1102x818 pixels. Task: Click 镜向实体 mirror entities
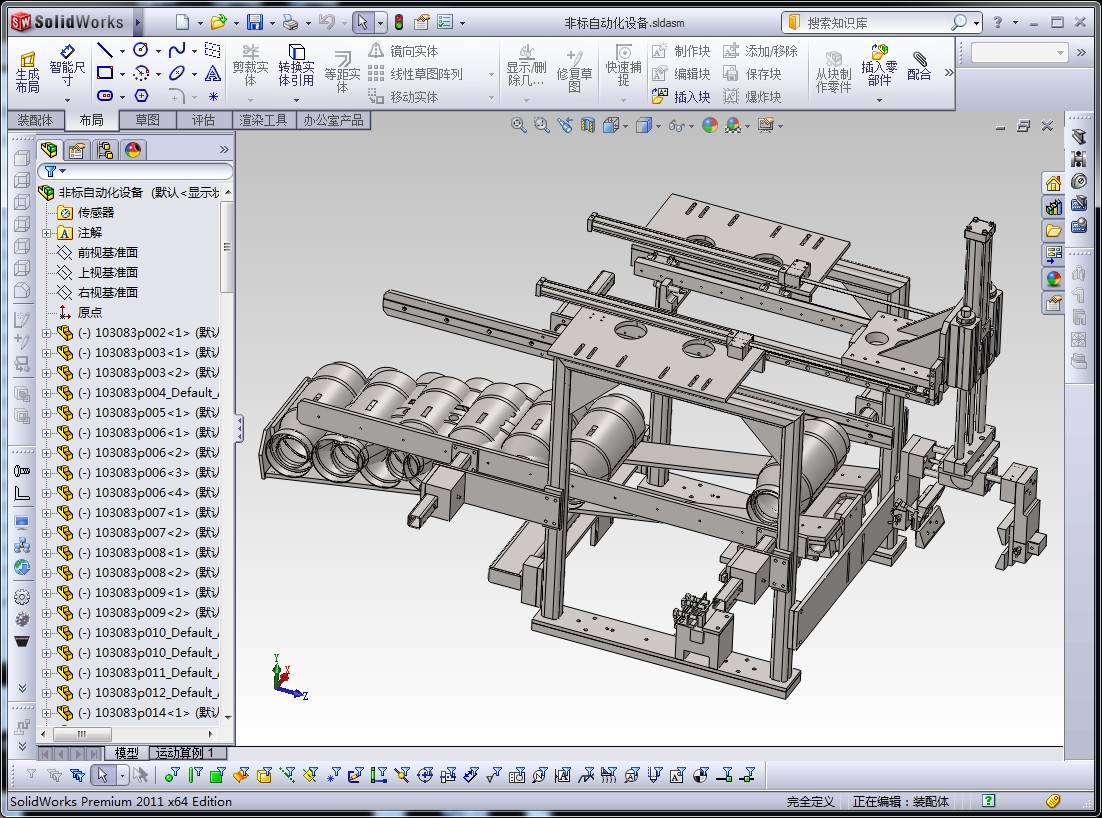pyautogui.click(x=403, y=51)
